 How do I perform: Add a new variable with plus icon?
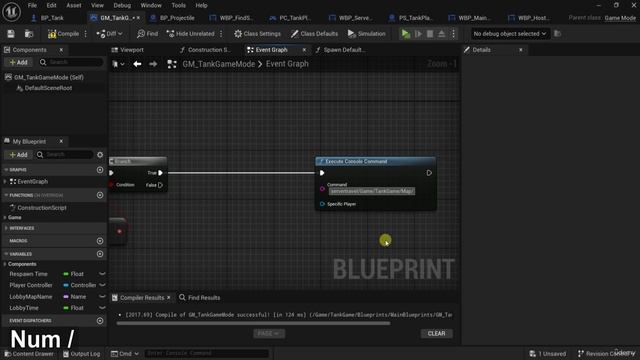[x=100, y=254]
